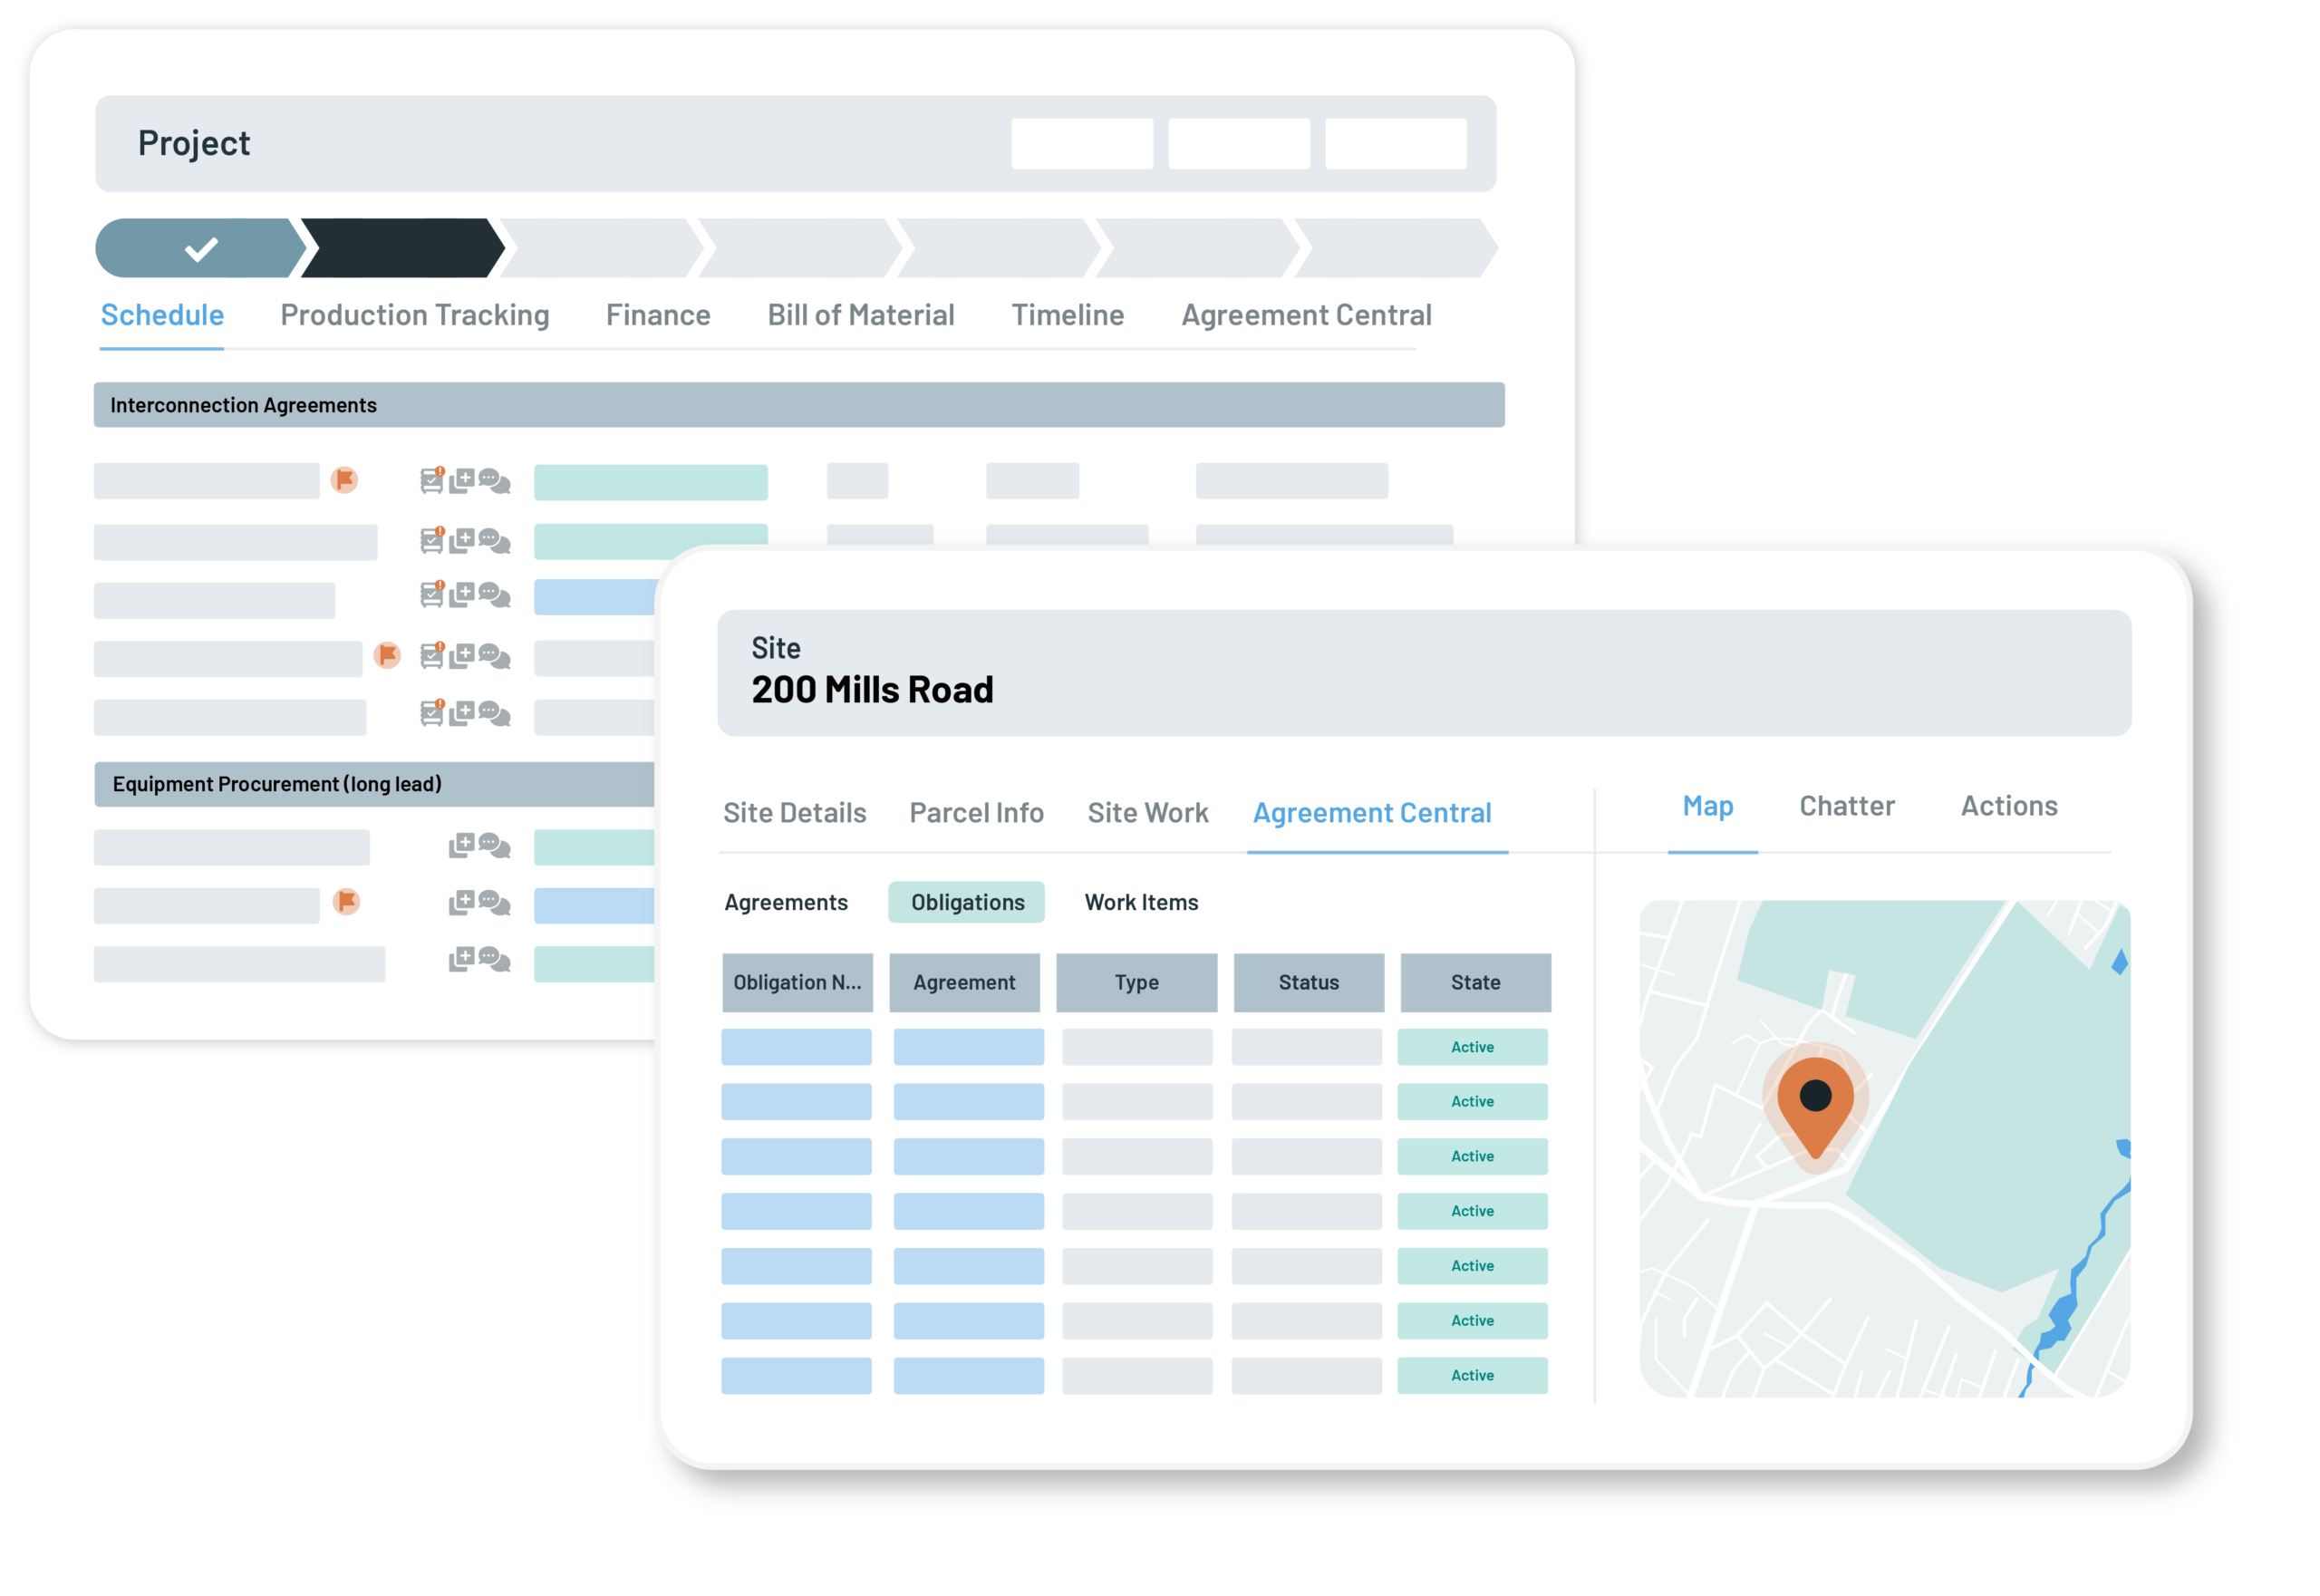Open checklist alert icon in fourth Interconnection row

click(x=432, y=656)
